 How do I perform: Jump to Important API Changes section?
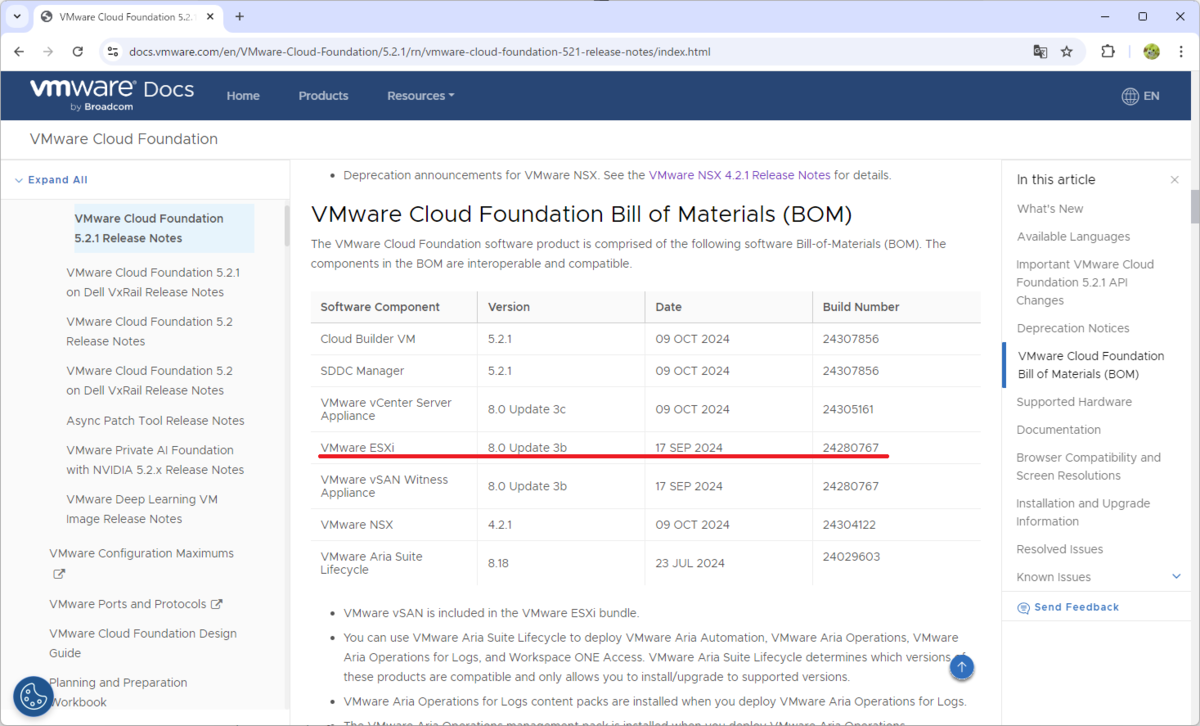coord(1085,282)
